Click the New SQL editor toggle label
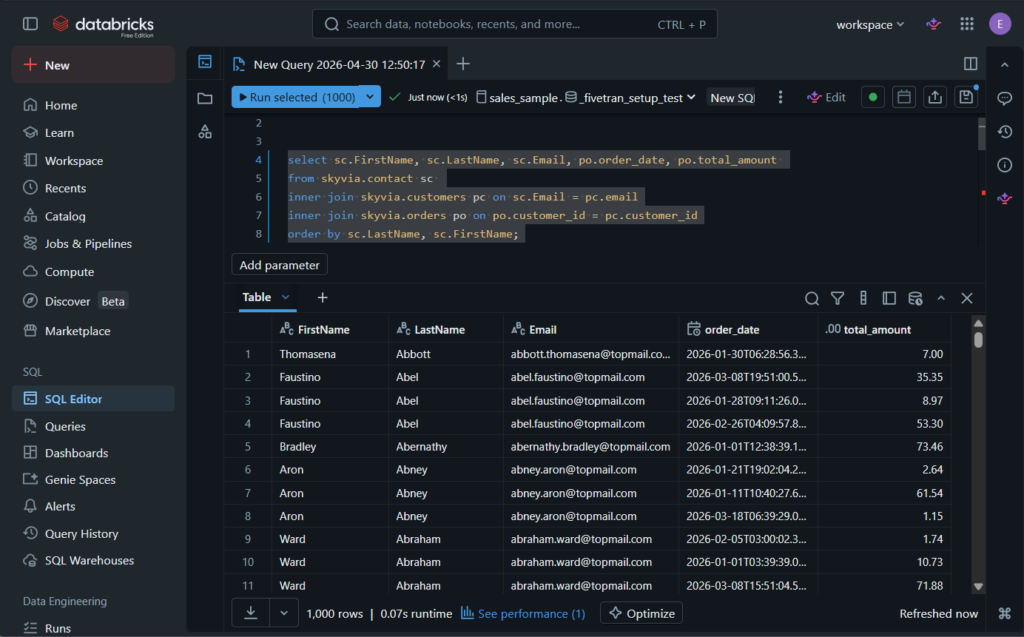 [732, 97]
